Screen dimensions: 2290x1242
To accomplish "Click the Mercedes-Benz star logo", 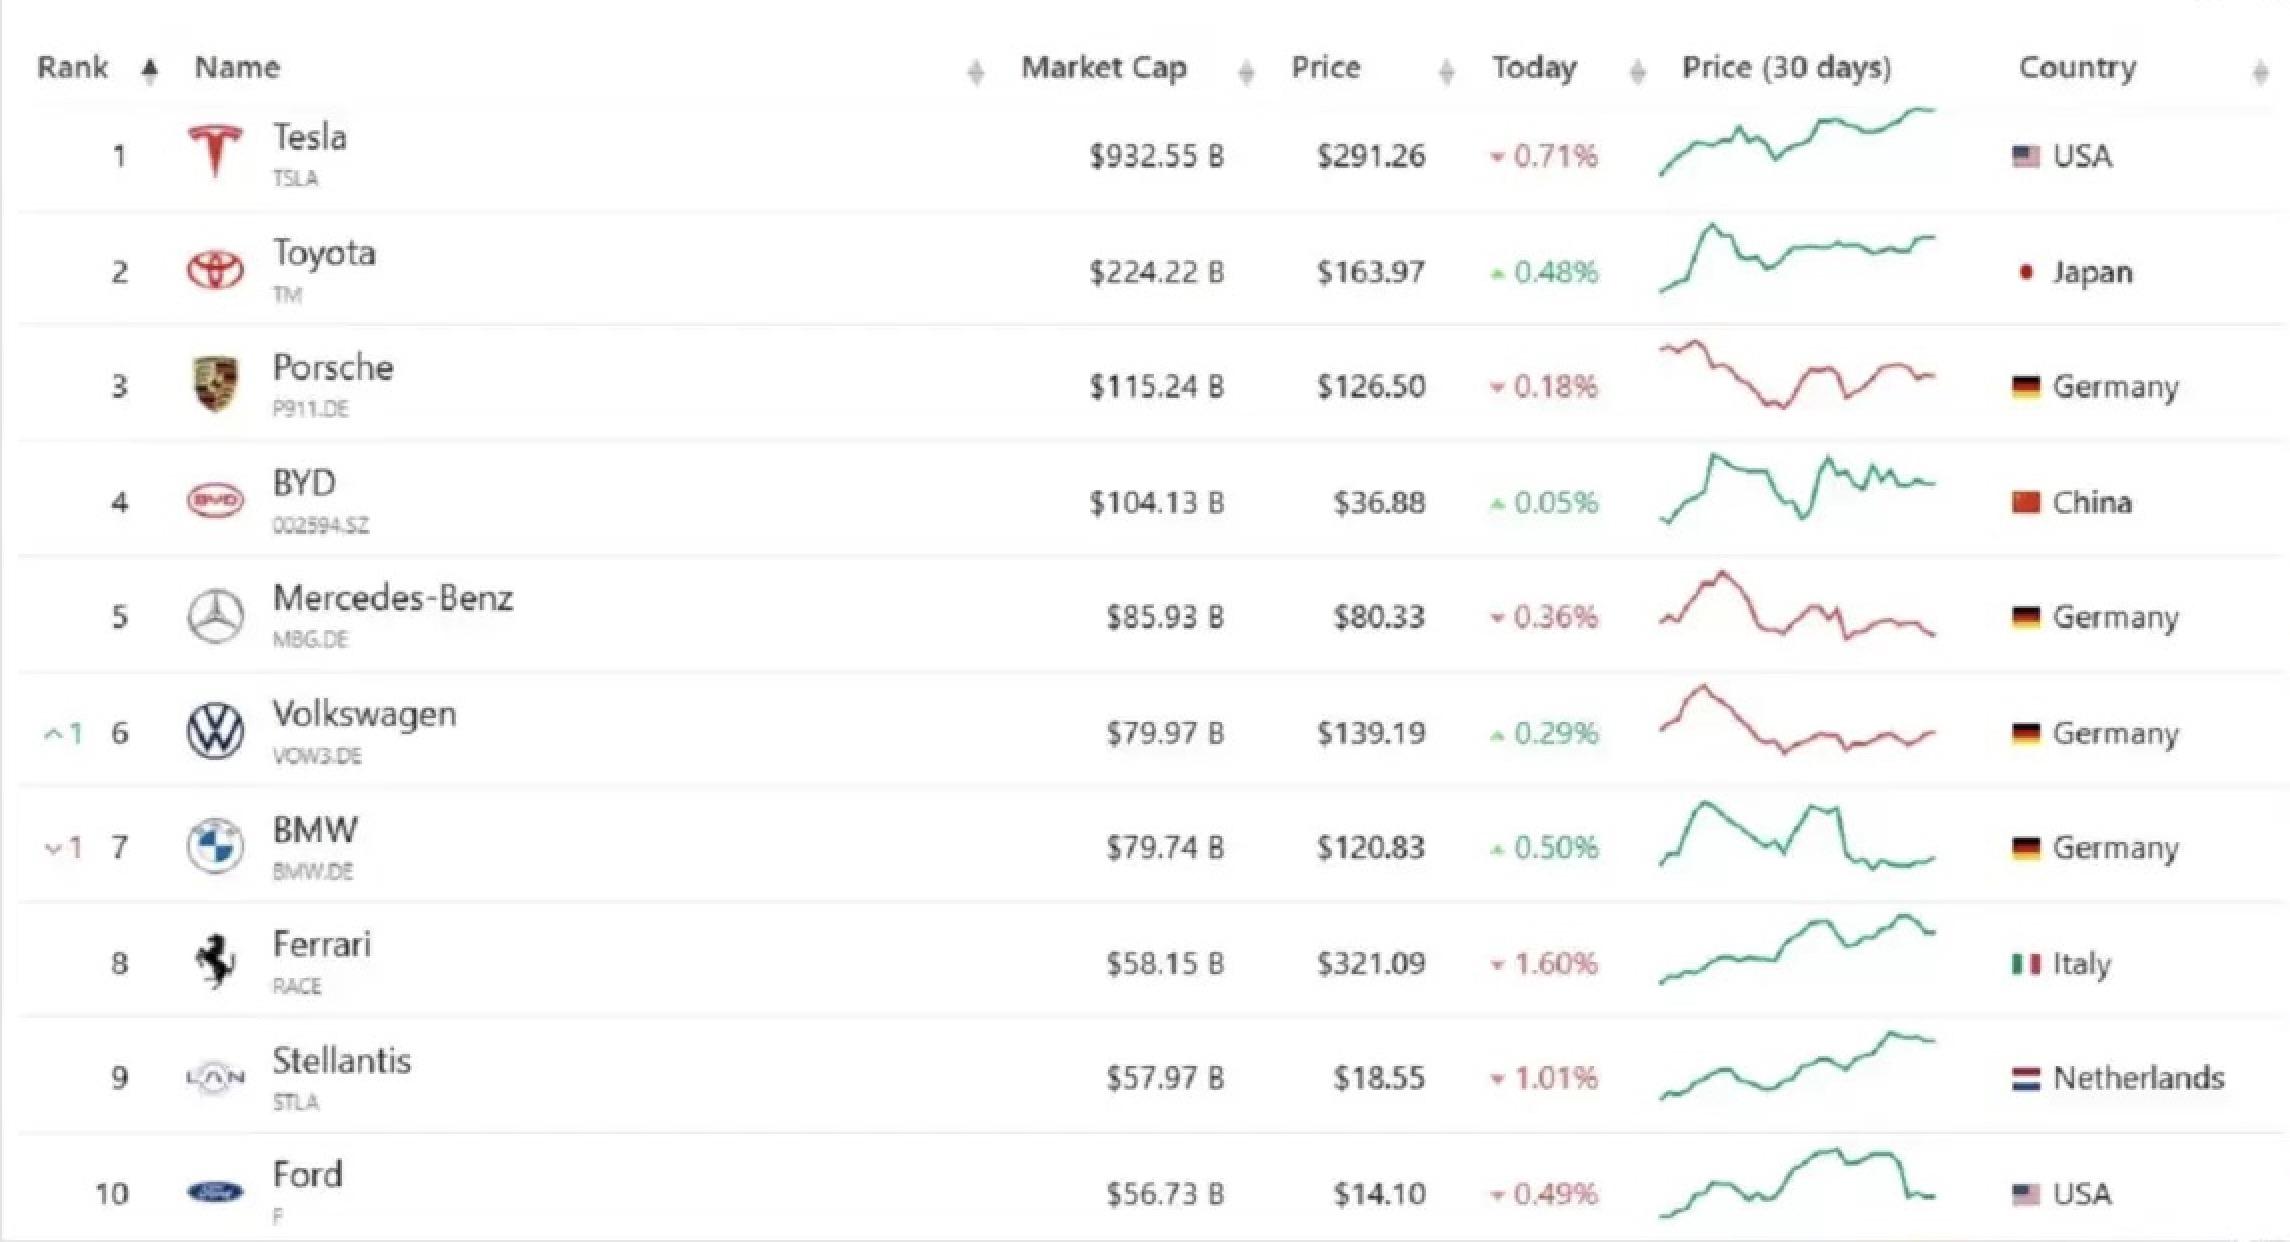I will pyautogui.click(x=216, y=616).
